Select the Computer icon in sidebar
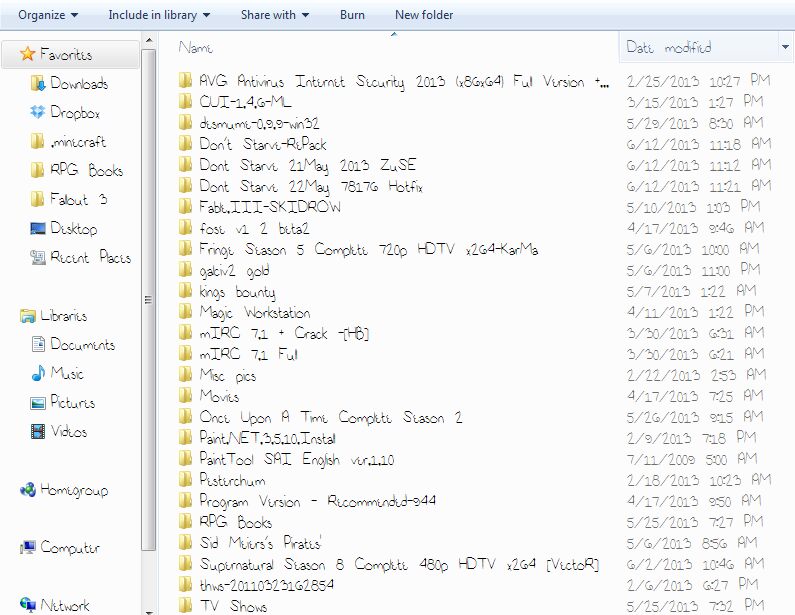The height and width of the screenshot is (615, 795). (28, 548)
